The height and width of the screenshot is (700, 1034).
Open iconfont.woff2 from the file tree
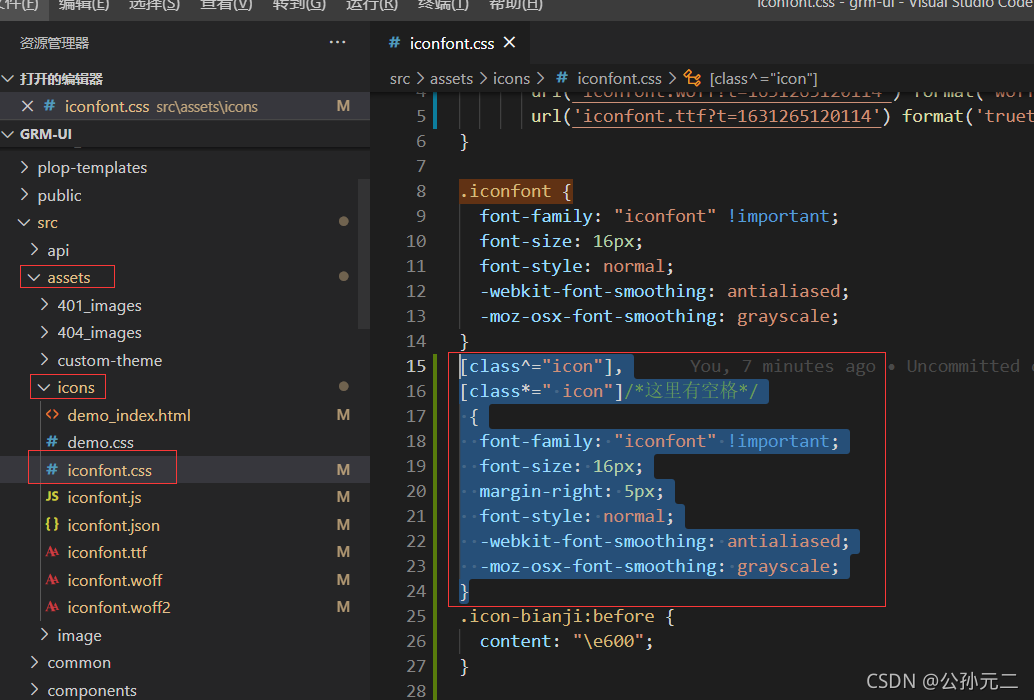119,607
